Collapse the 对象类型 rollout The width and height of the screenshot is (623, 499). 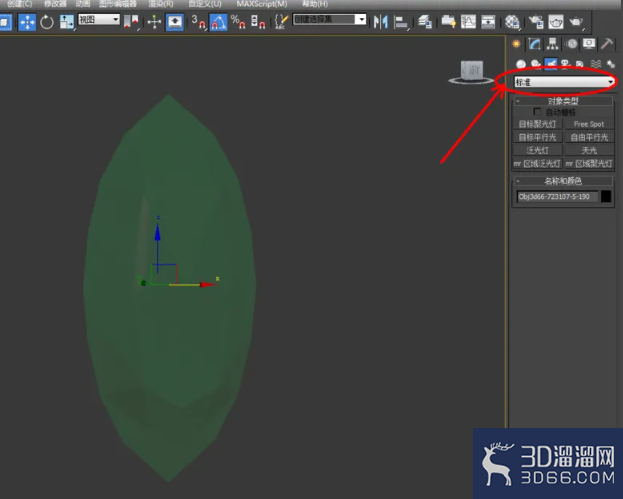pos(563,101)
